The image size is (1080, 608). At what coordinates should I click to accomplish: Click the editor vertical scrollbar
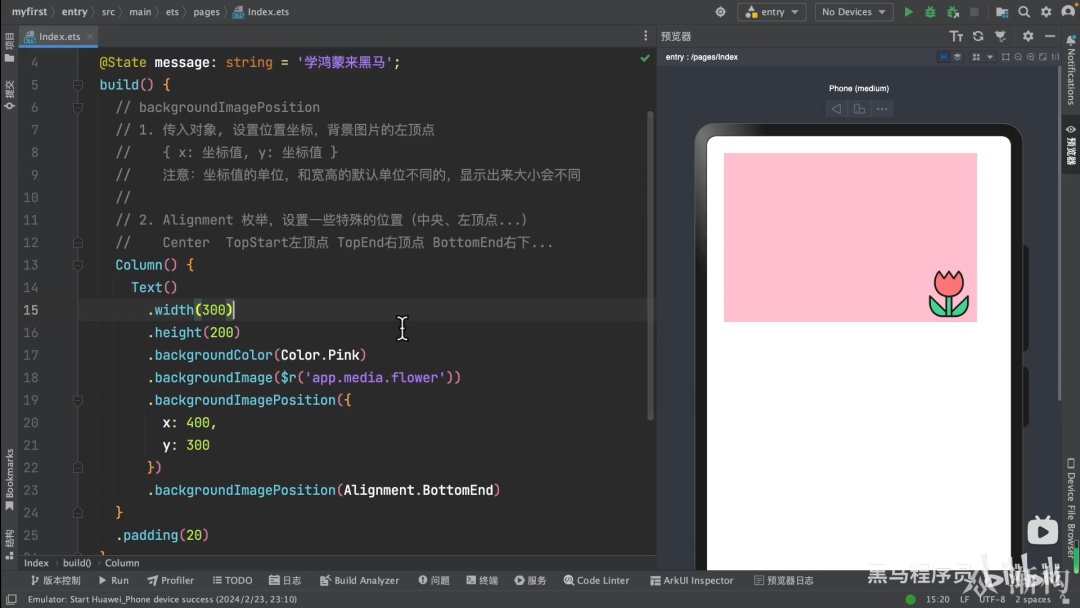650,265
